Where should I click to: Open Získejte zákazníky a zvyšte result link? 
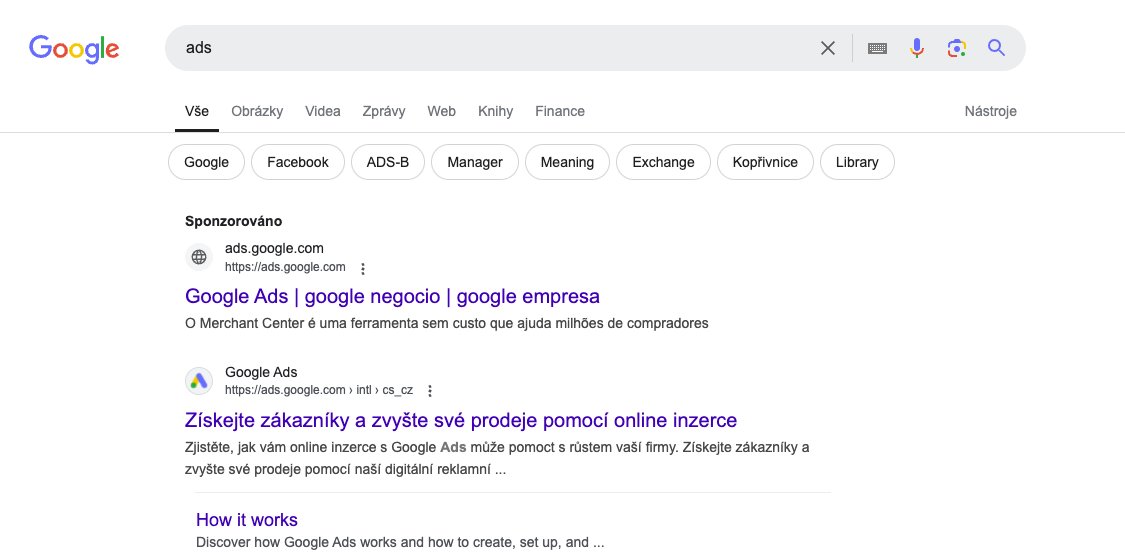[461, 420]
